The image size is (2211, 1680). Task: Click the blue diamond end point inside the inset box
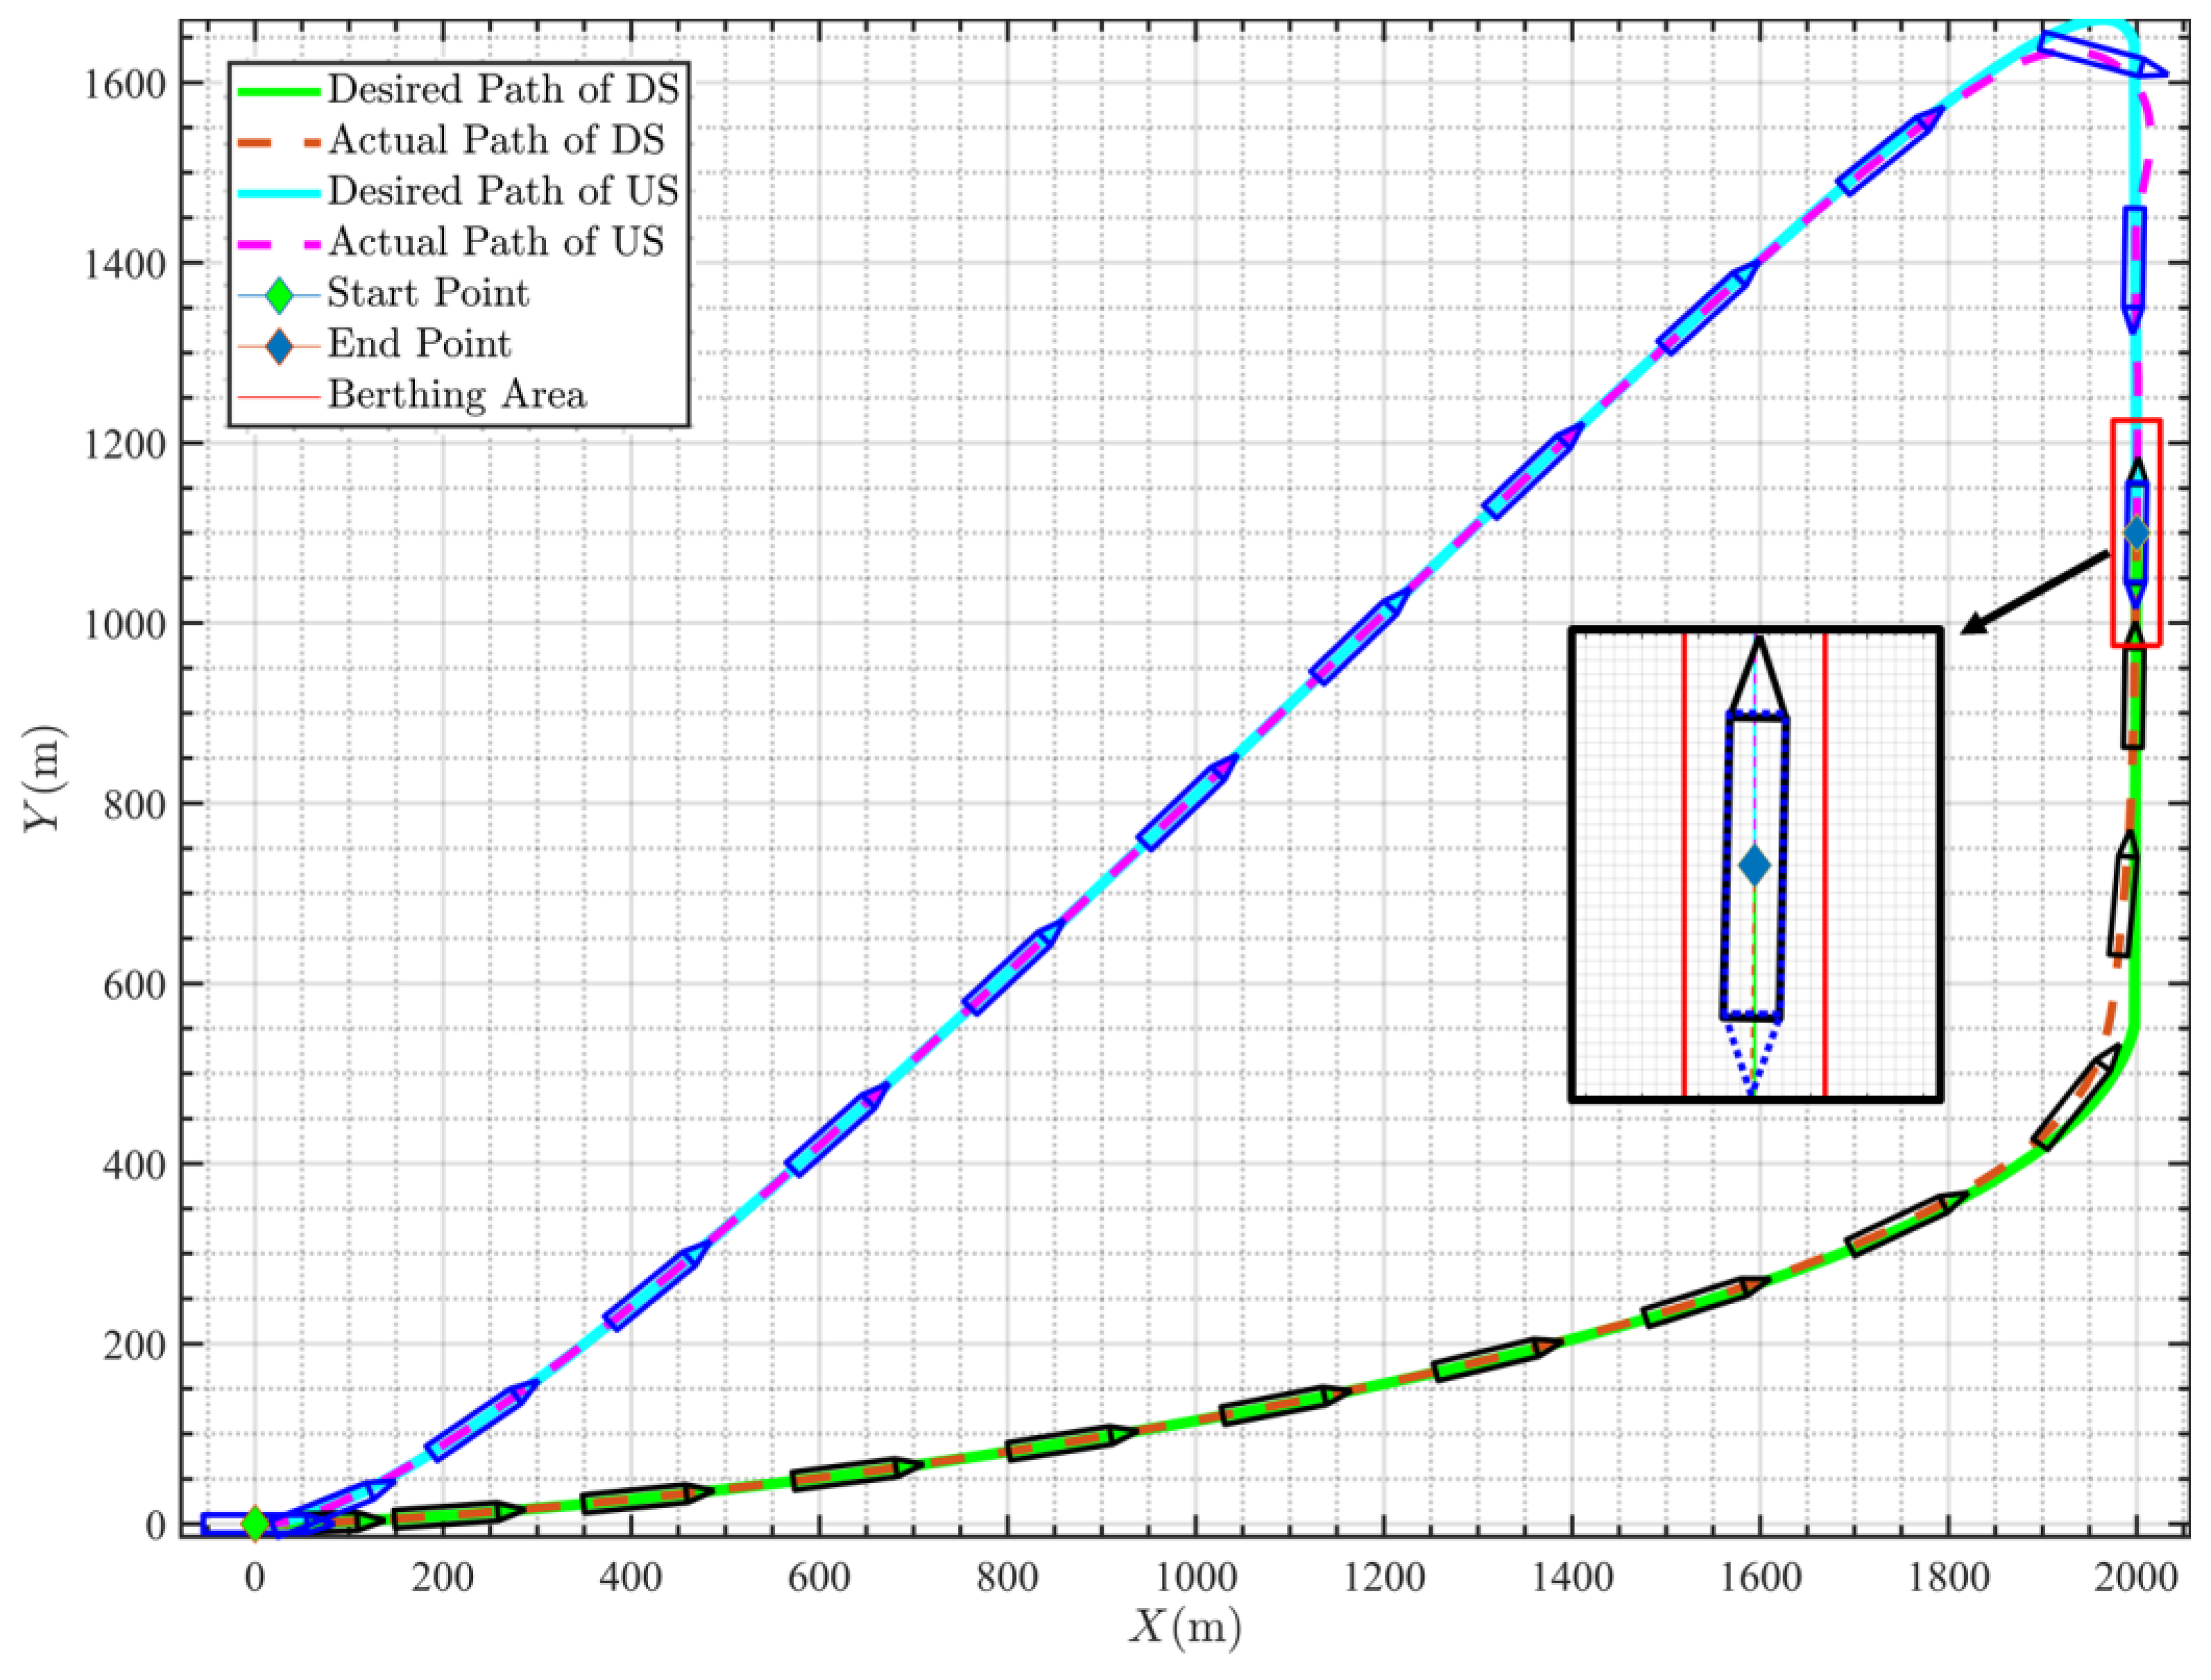point(1754,866)
